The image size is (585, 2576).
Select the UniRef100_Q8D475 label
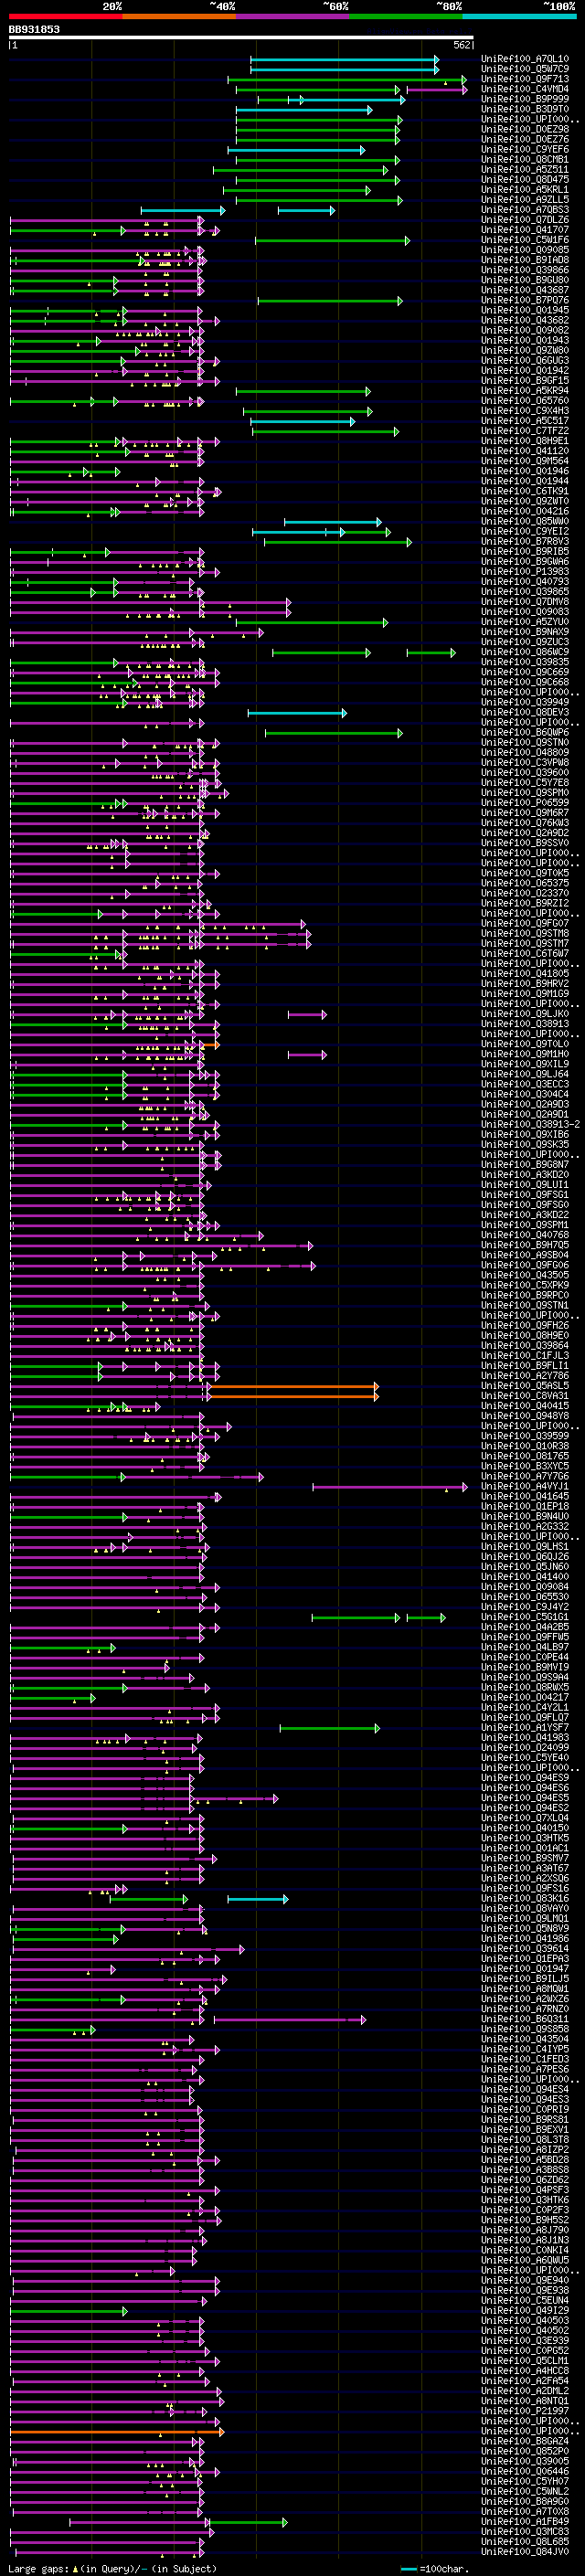[x=525, y=179]
